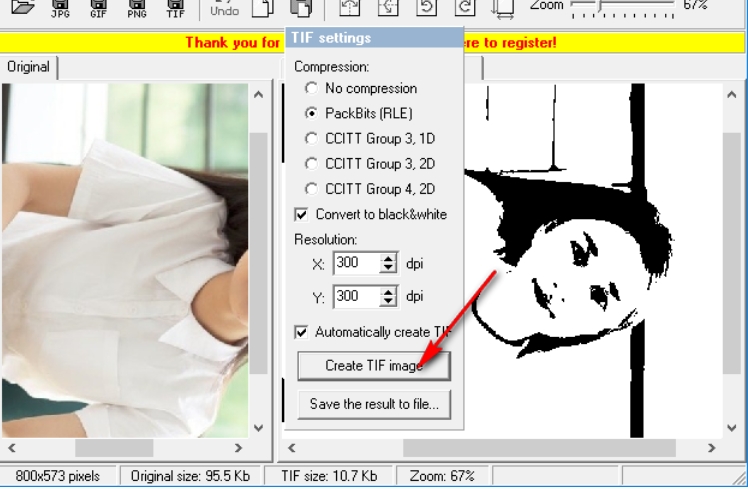Toggle the Automatically create TIF checkbox

point(301,332)
